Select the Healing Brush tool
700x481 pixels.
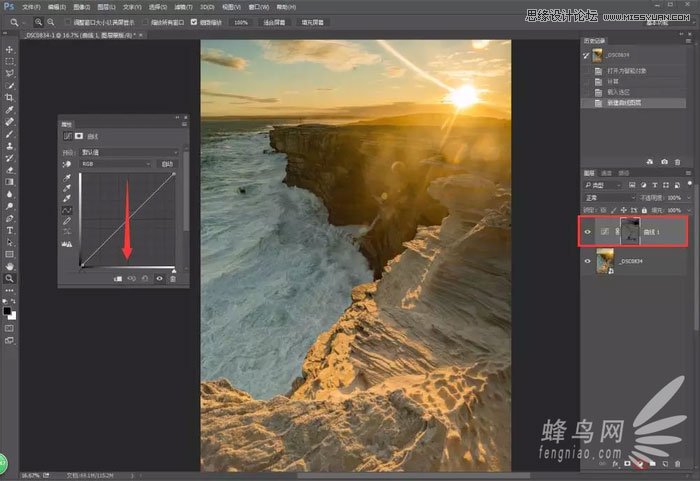(x=9, y=121)
